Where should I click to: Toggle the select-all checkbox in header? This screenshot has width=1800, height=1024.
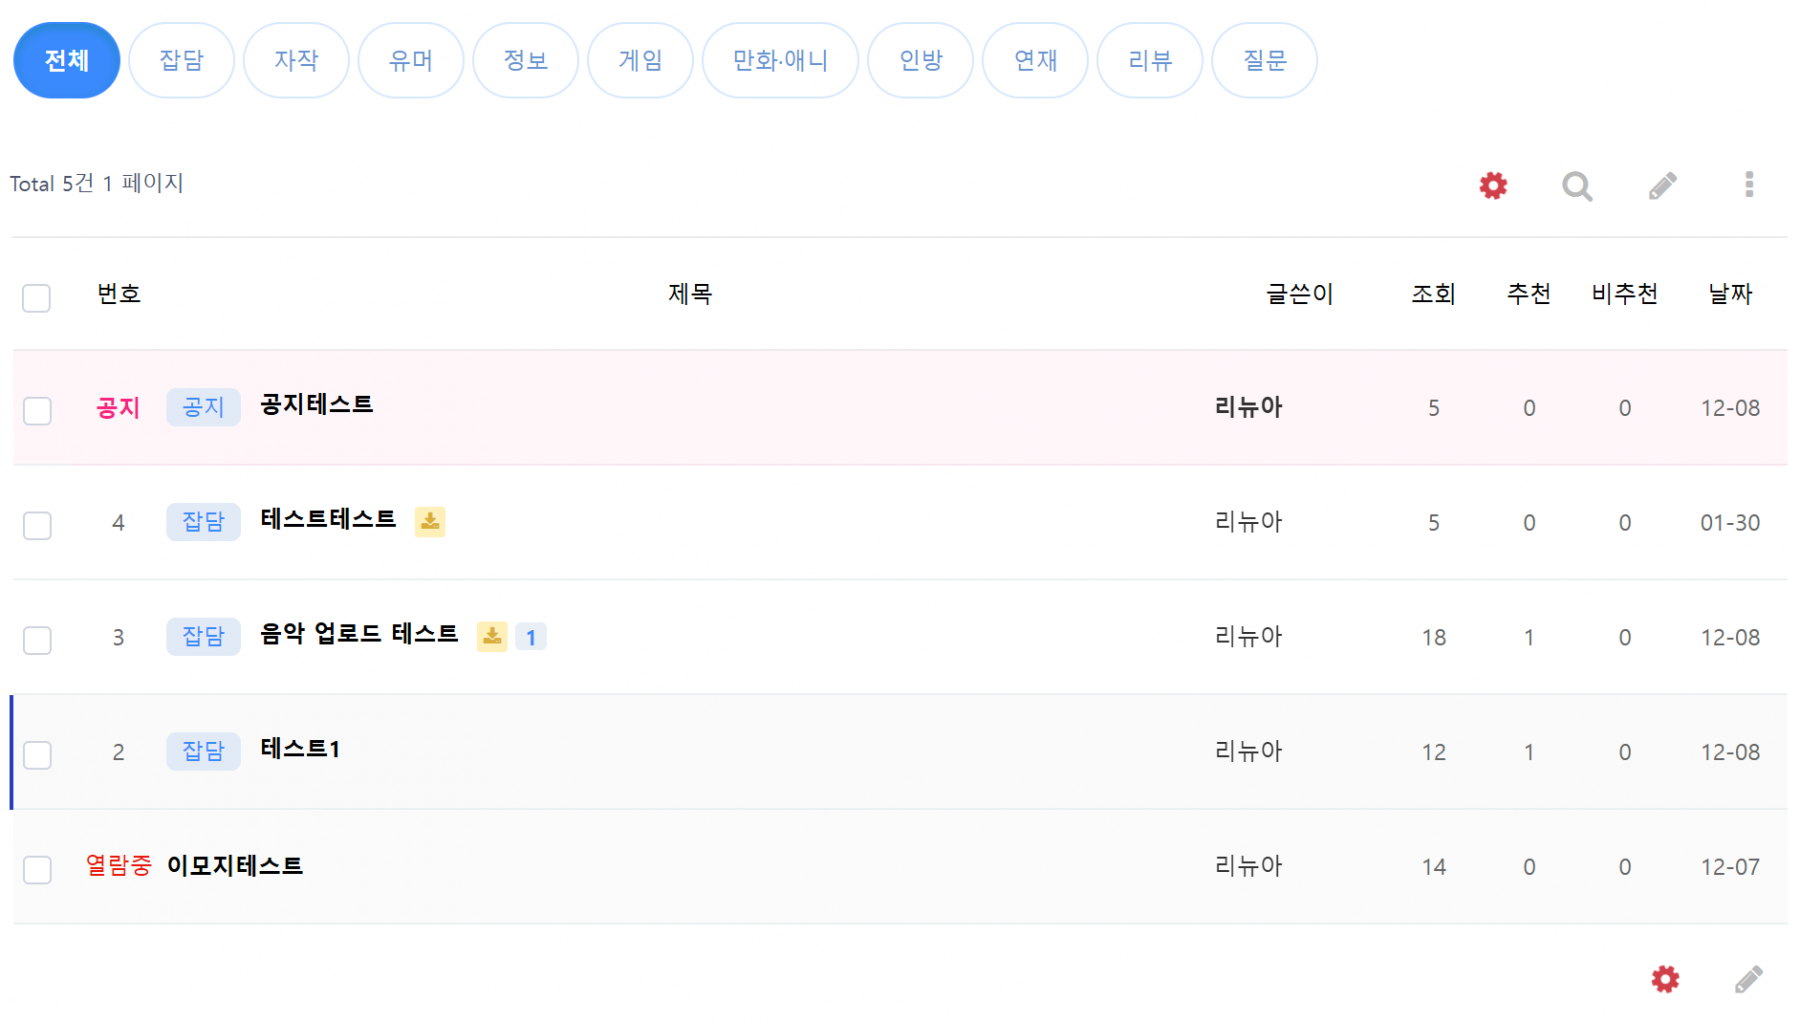37,298
